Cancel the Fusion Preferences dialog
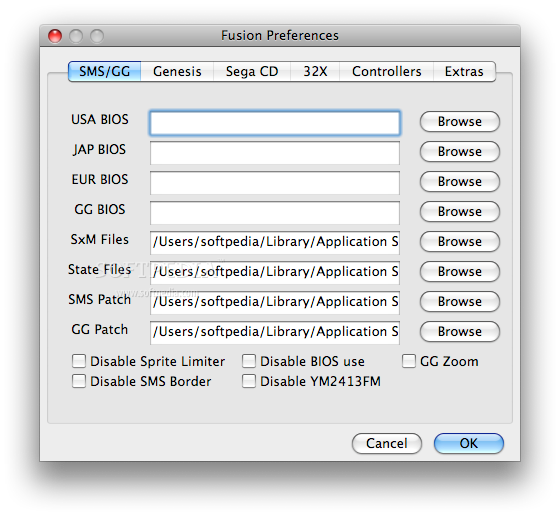Screen dimensions: 560x516 [387, 444]
